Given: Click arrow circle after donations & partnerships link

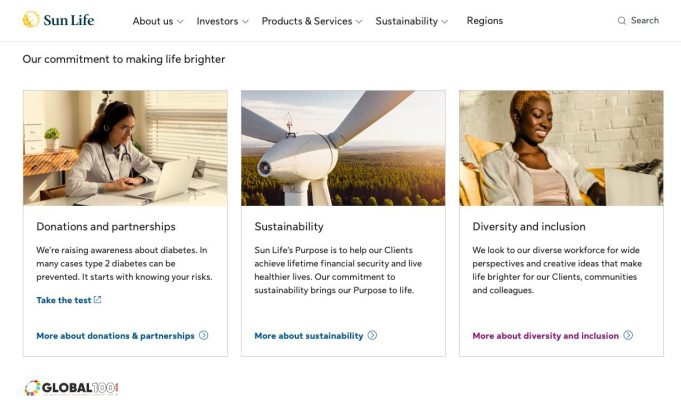Looking at the screenshot, I should pos(203,335).
